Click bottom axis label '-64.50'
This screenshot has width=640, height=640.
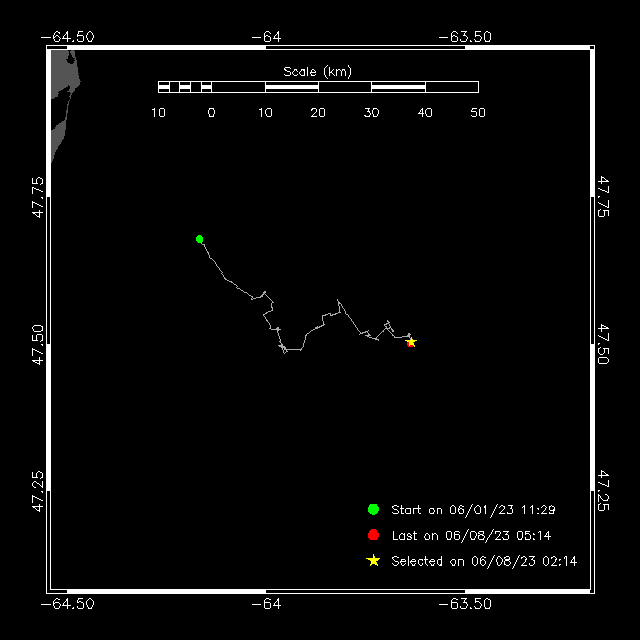(x=68, y=604)
